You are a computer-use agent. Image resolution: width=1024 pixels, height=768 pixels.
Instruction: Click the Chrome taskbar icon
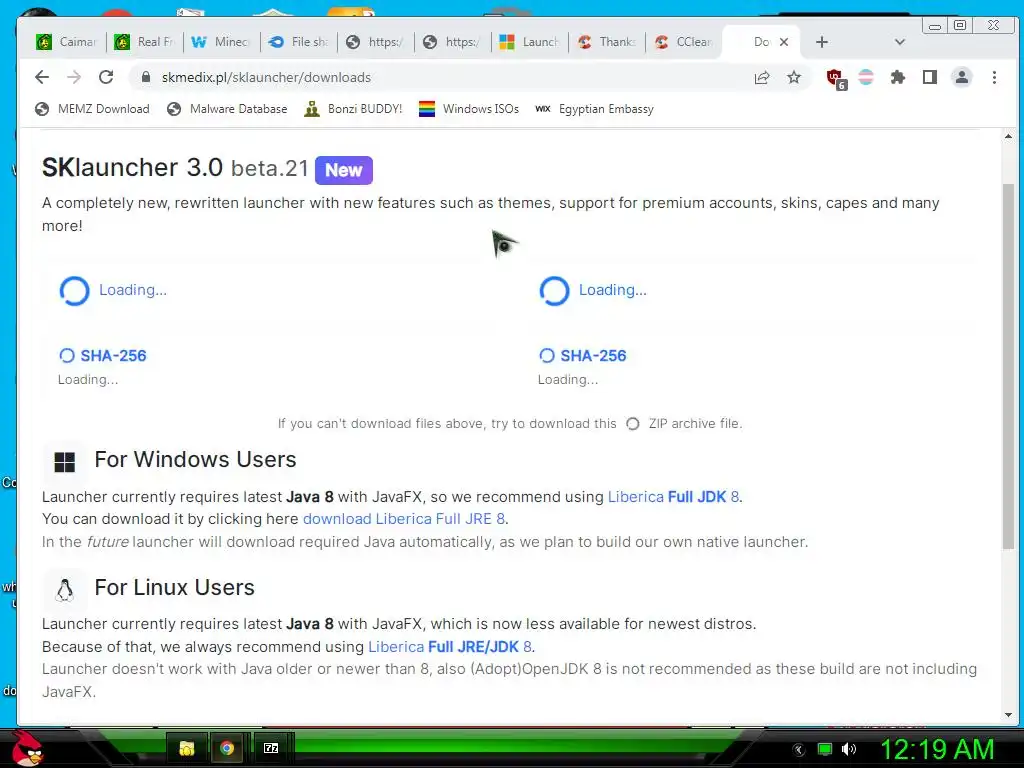(227, 748)
